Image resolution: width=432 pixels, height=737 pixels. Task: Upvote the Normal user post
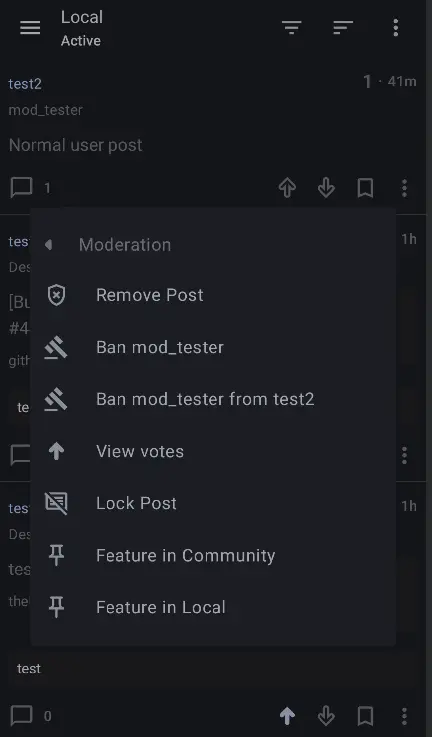click(287, 188)
